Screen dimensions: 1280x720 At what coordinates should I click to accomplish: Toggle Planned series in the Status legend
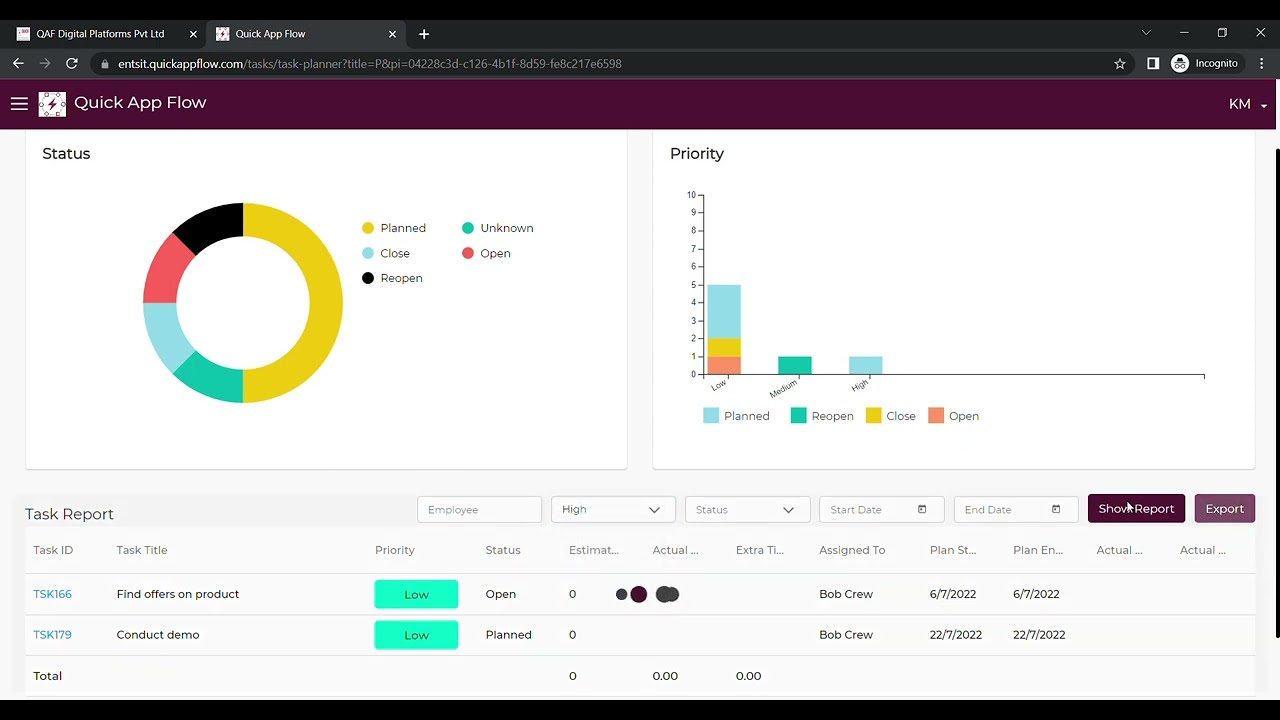click(394, 228)
